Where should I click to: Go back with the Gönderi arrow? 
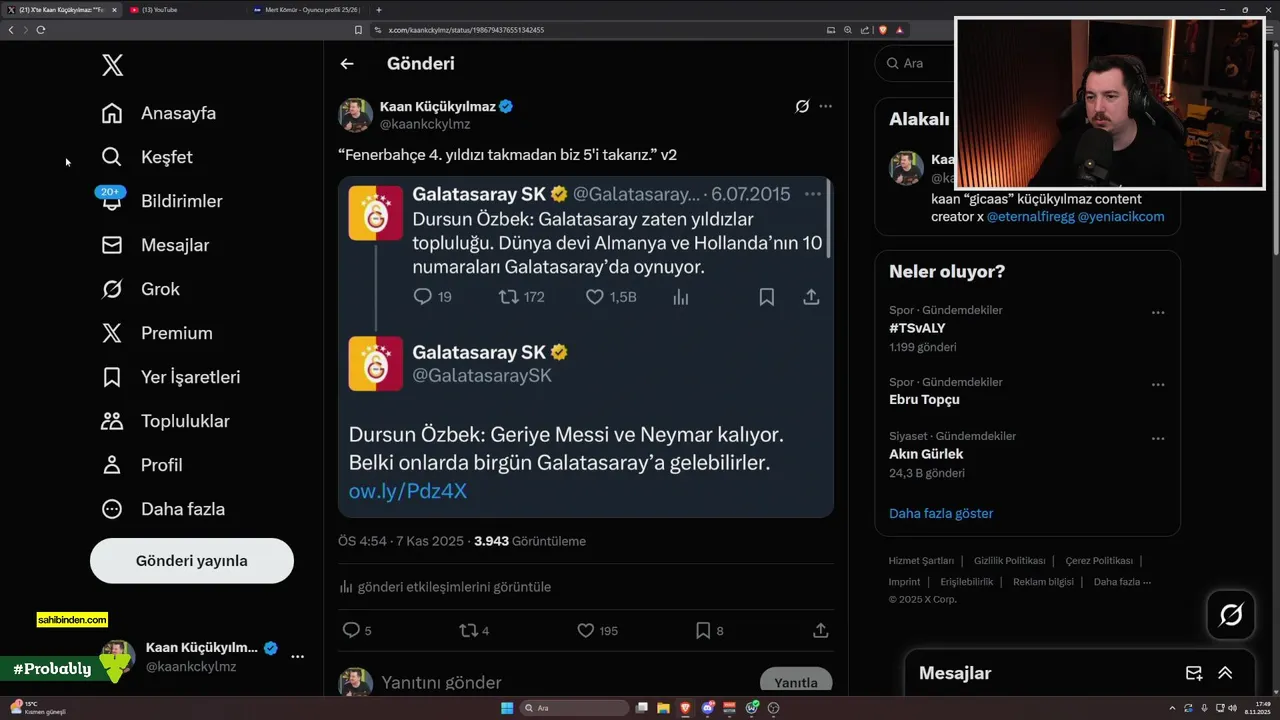[347, 64]
